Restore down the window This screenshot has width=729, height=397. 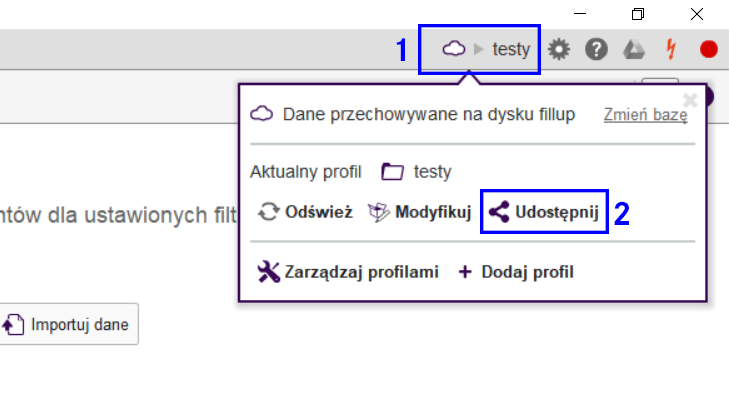[x=638, y=14]
